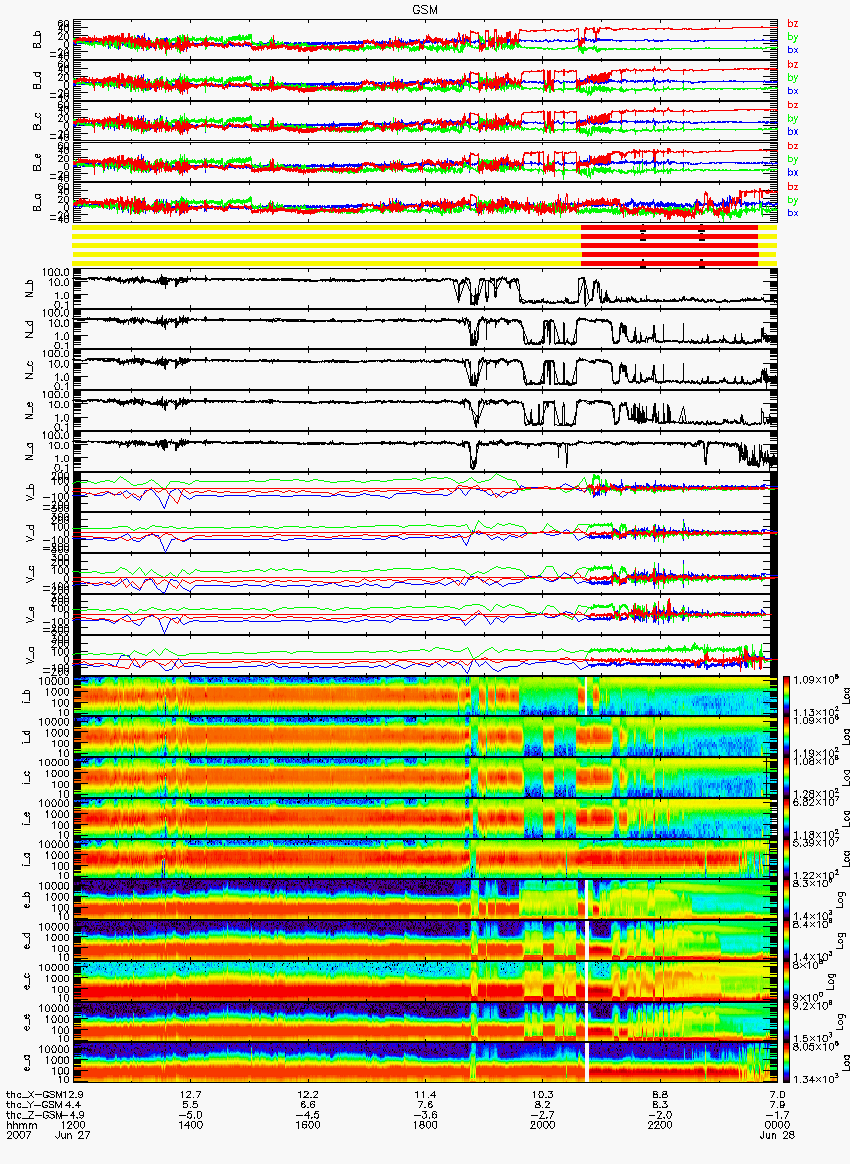Click the 1400 time tick label
The width and height of the screenshot is (850, 1164).
pos(190,1125)
